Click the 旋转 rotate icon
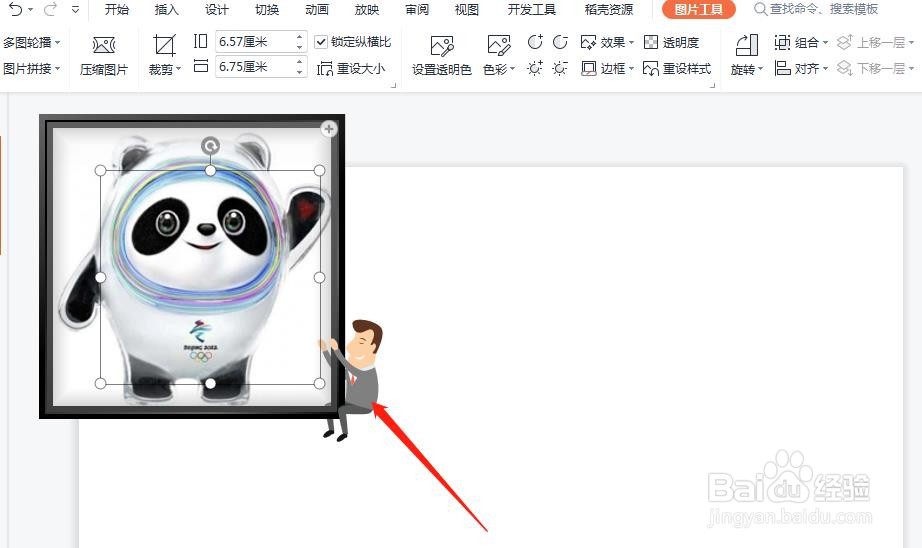This screenshot has width=922, height=548. [x=747, y=45]
